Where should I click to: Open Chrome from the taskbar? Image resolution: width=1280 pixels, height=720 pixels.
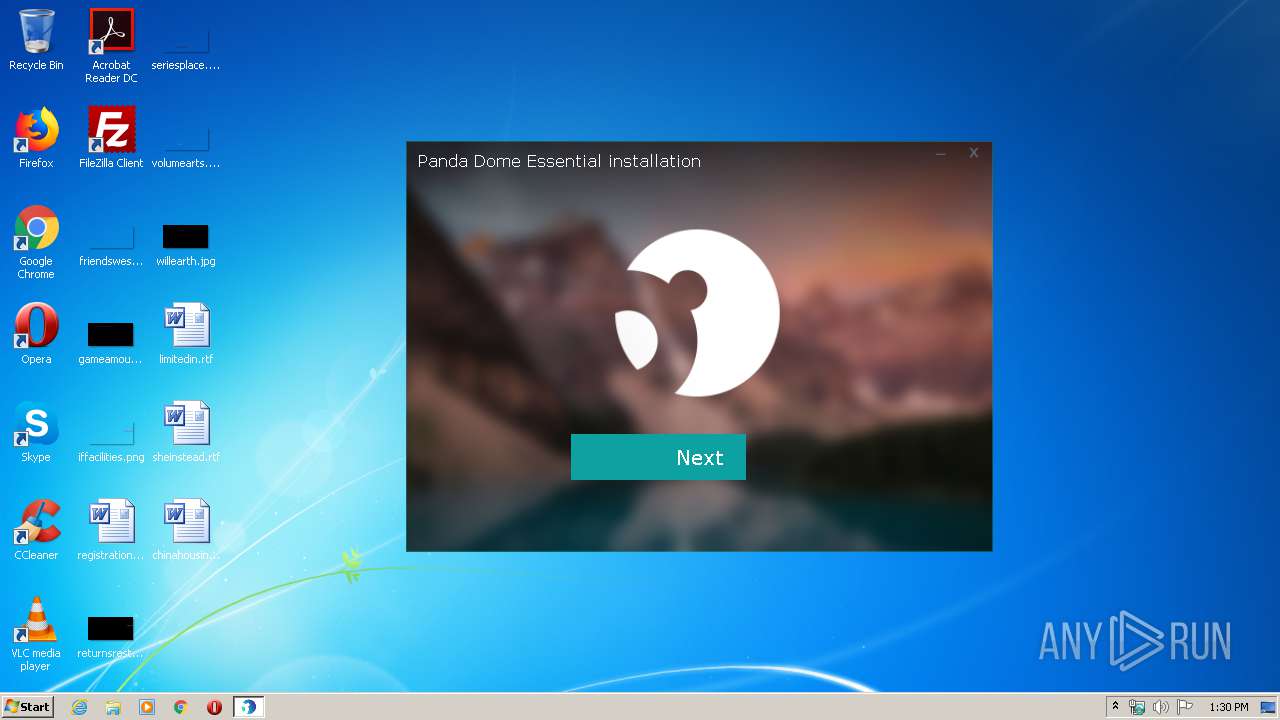(x=181, y=707)
